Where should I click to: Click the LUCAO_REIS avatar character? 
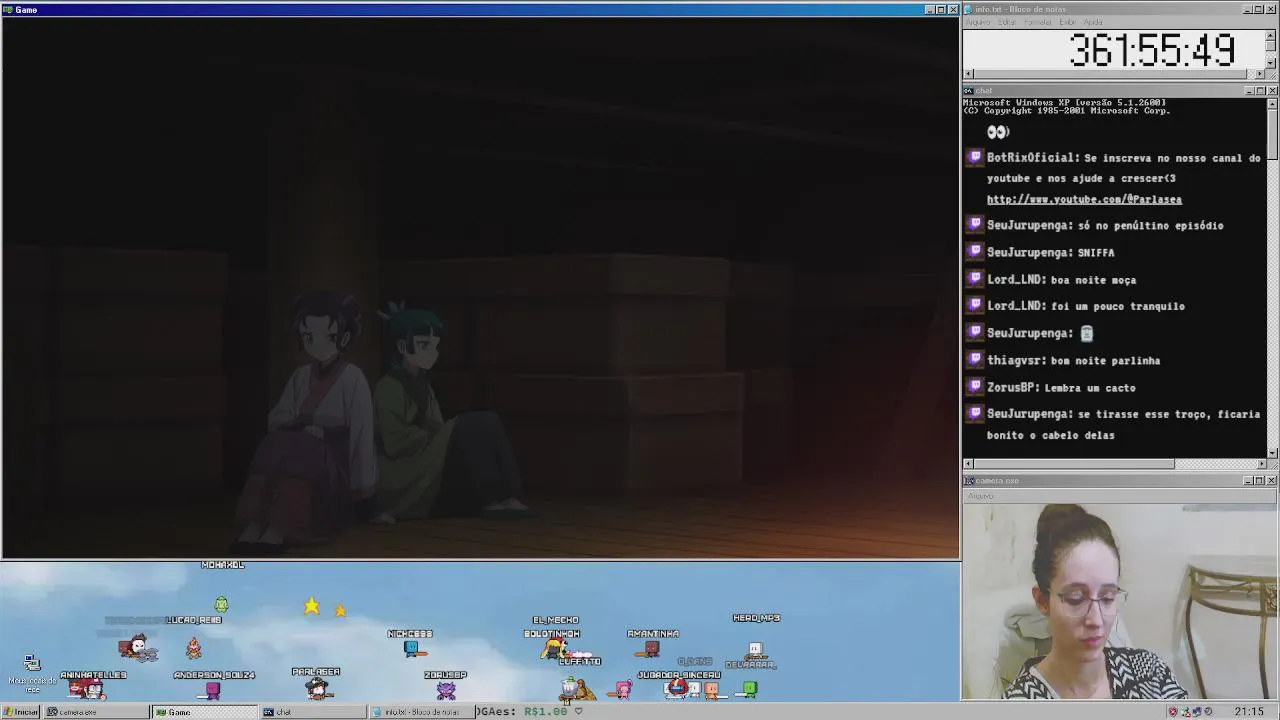[x=193, y=649]
